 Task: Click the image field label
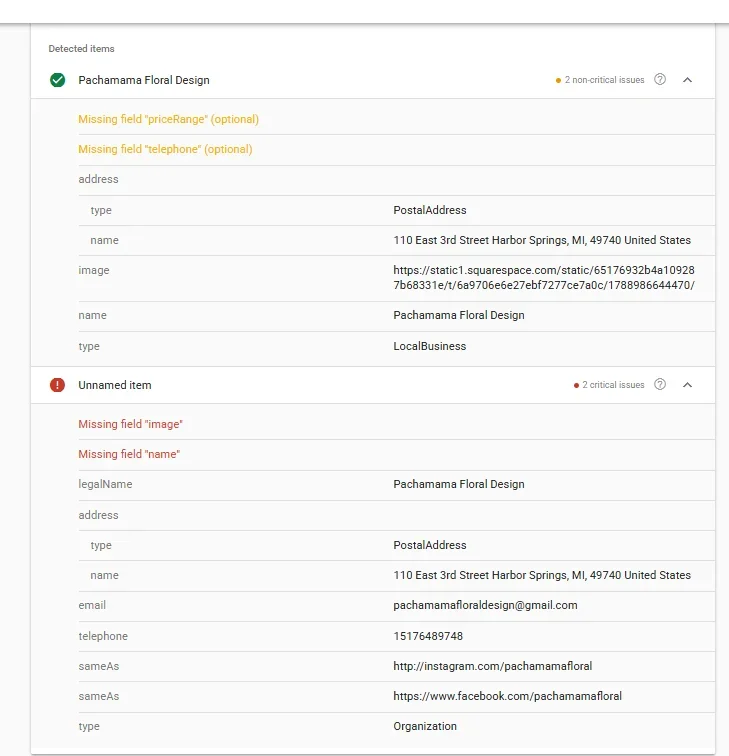click(x=94, y=270)
